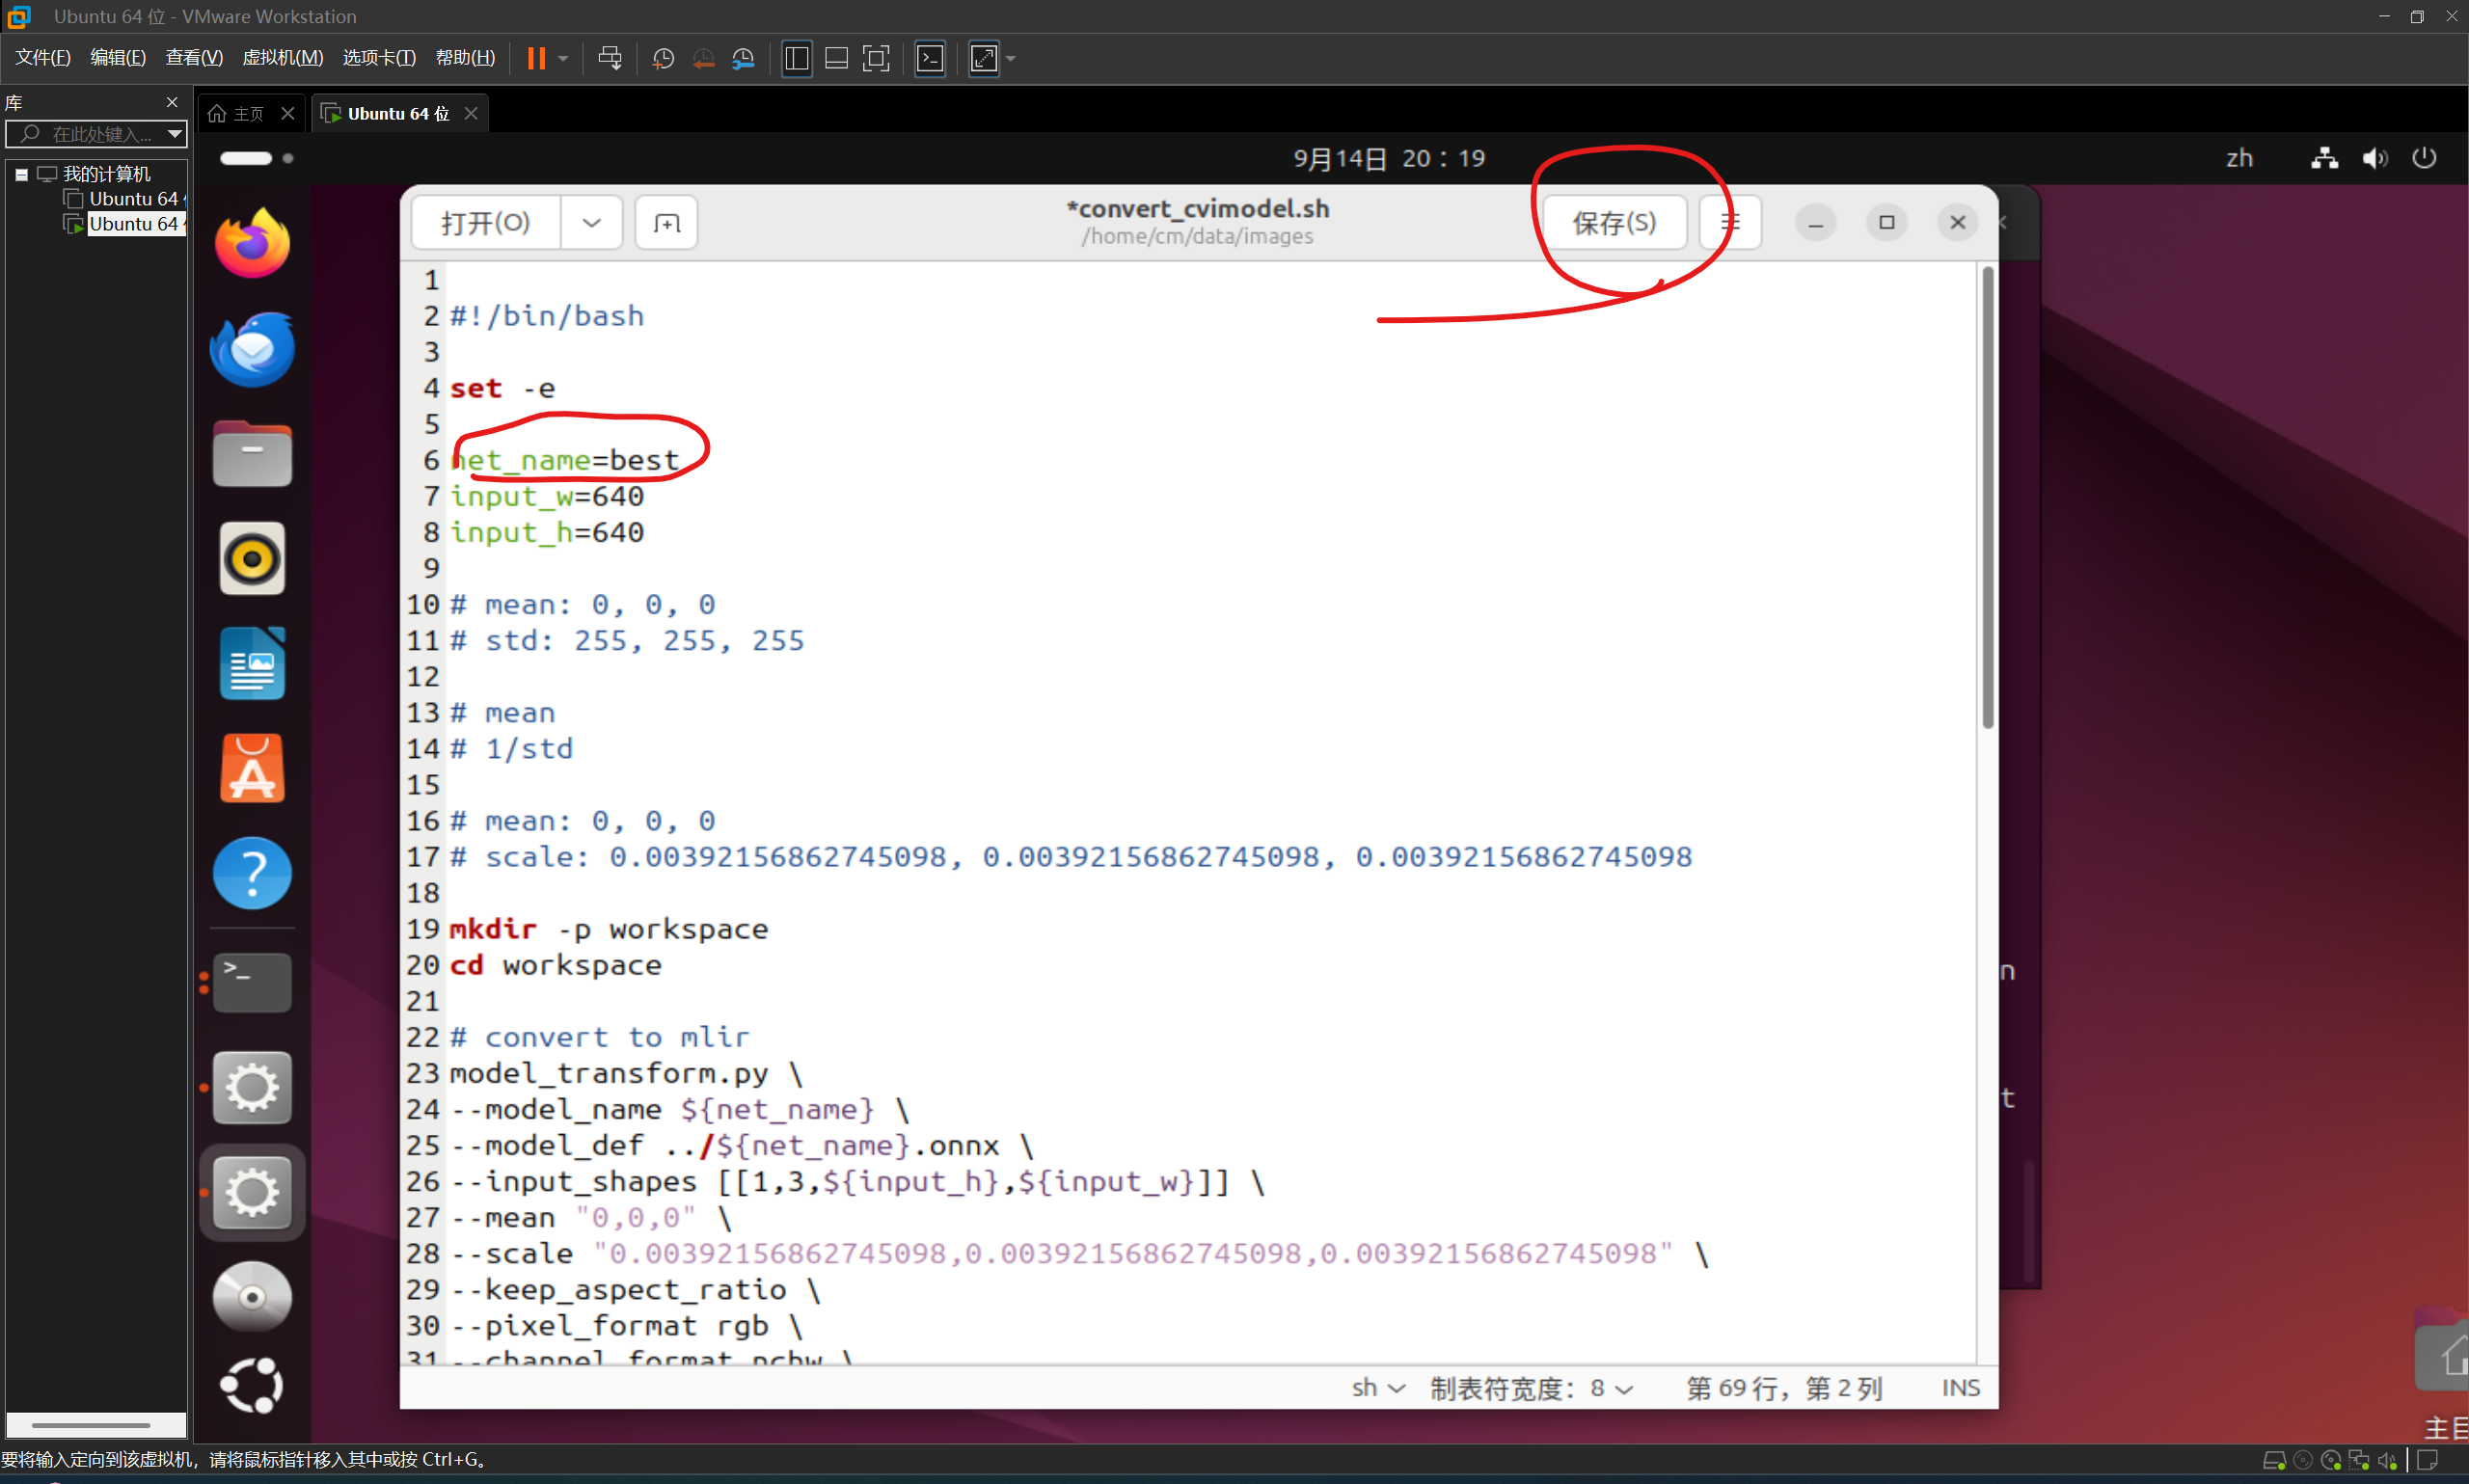Open the VMware console view icon

930,58
